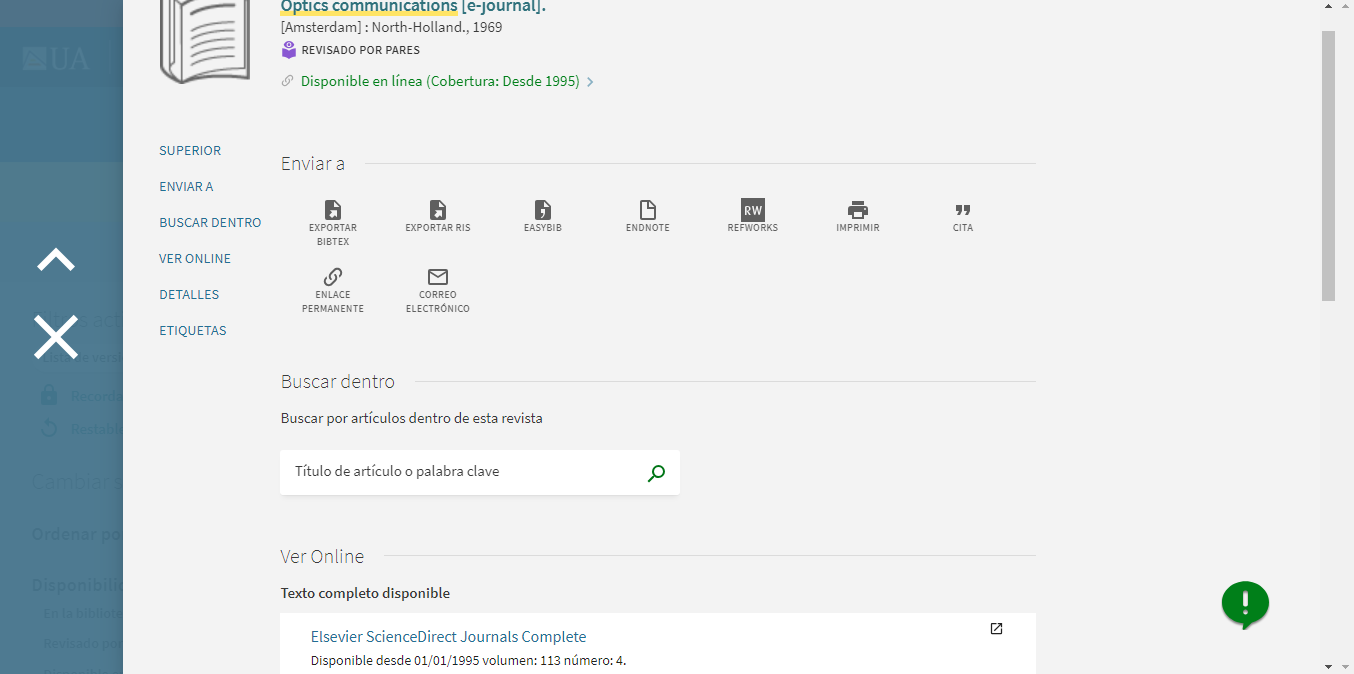Close the record detail panel
Screen dimensions: 1354x674
pos(56,337)
